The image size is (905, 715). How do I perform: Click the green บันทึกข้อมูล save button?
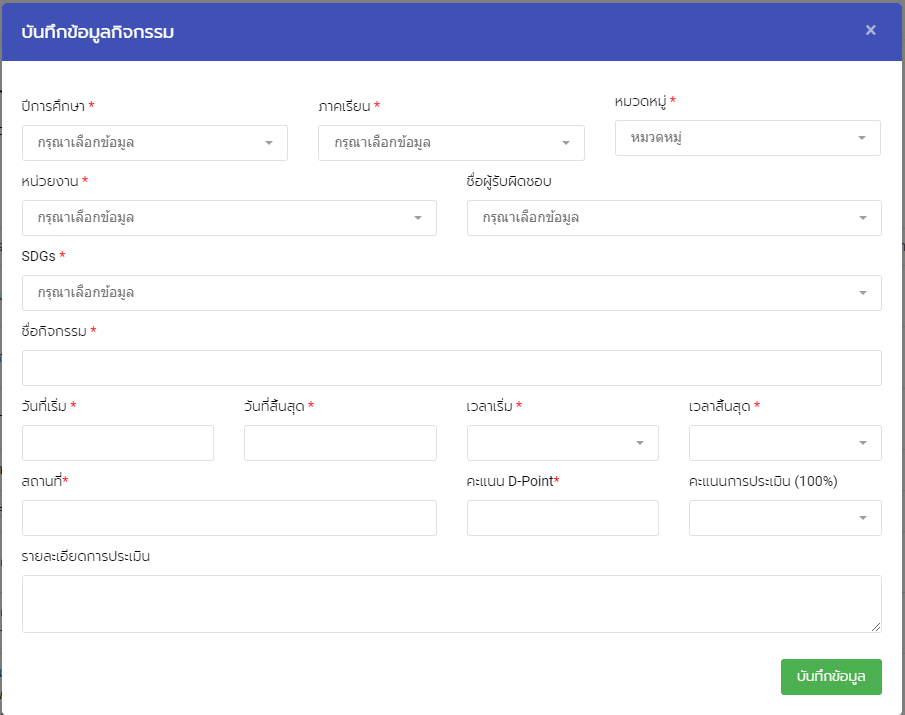pyautogui.click(x=831, y=677)
